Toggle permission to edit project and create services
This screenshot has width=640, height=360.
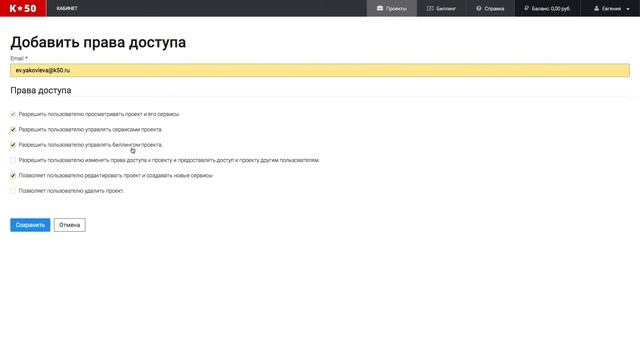pos(13,176)
